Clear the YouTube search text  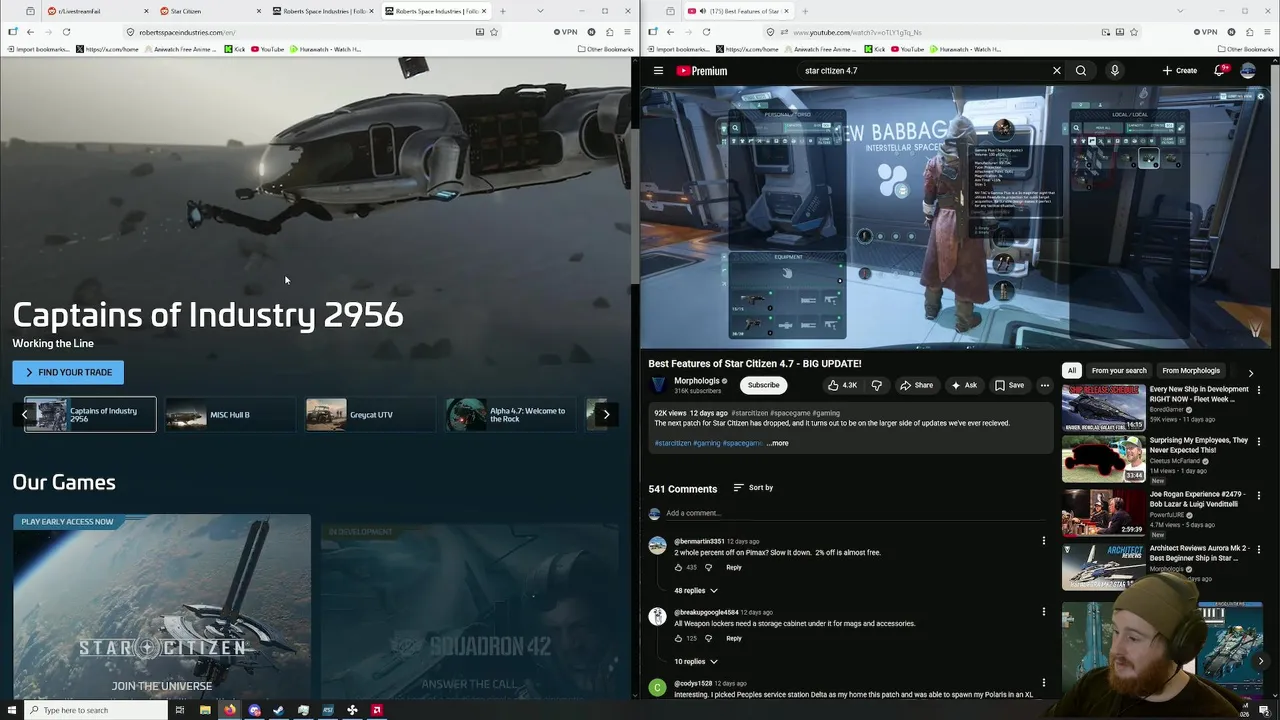pyautogui.click(x=1056, y=71)
